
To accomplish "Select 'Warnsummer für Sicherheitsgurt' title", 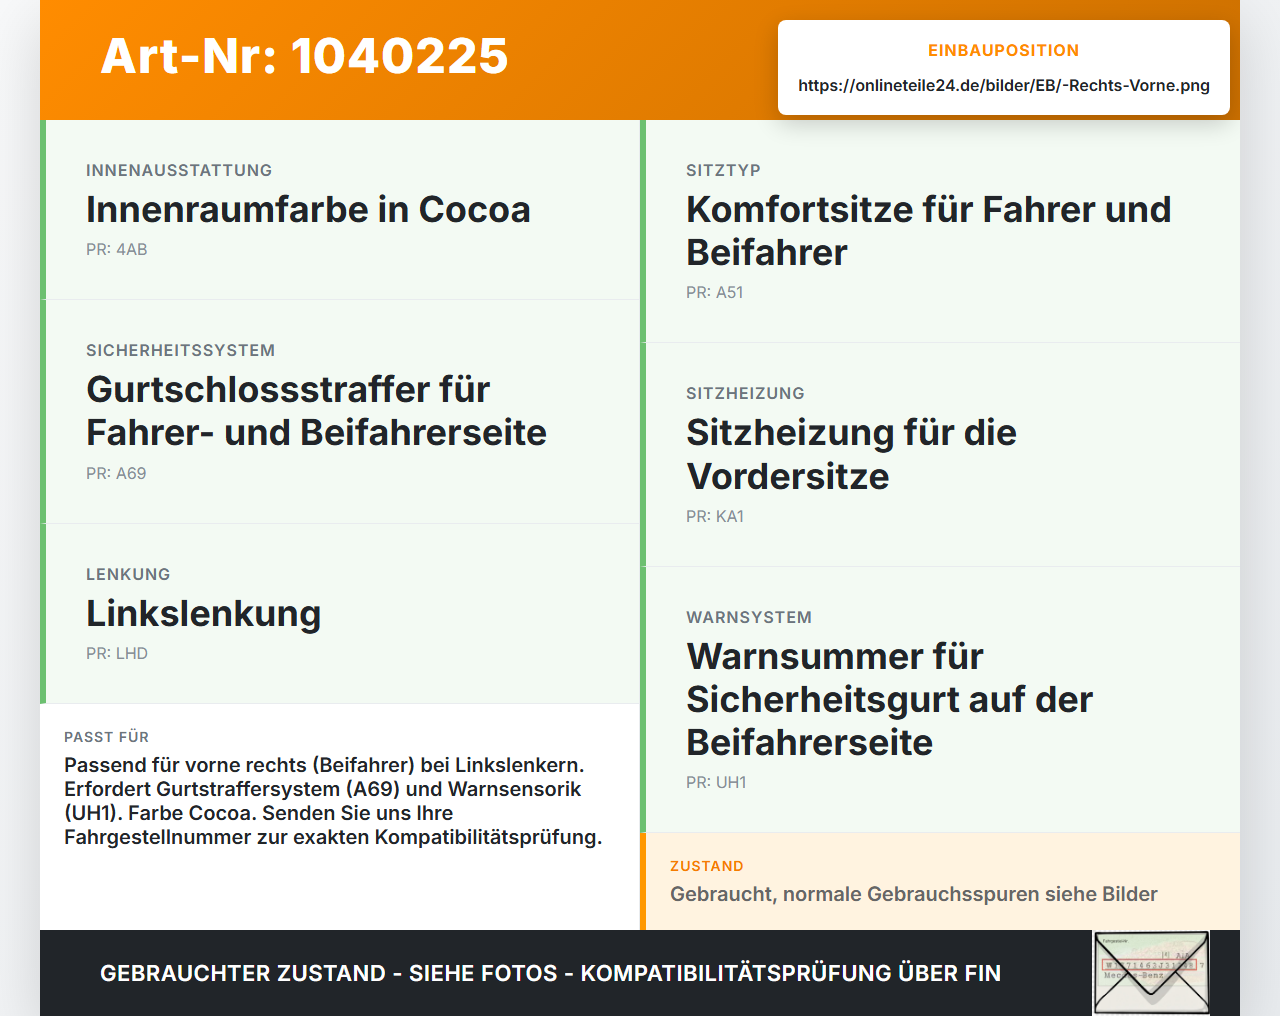I will [889, 700].
